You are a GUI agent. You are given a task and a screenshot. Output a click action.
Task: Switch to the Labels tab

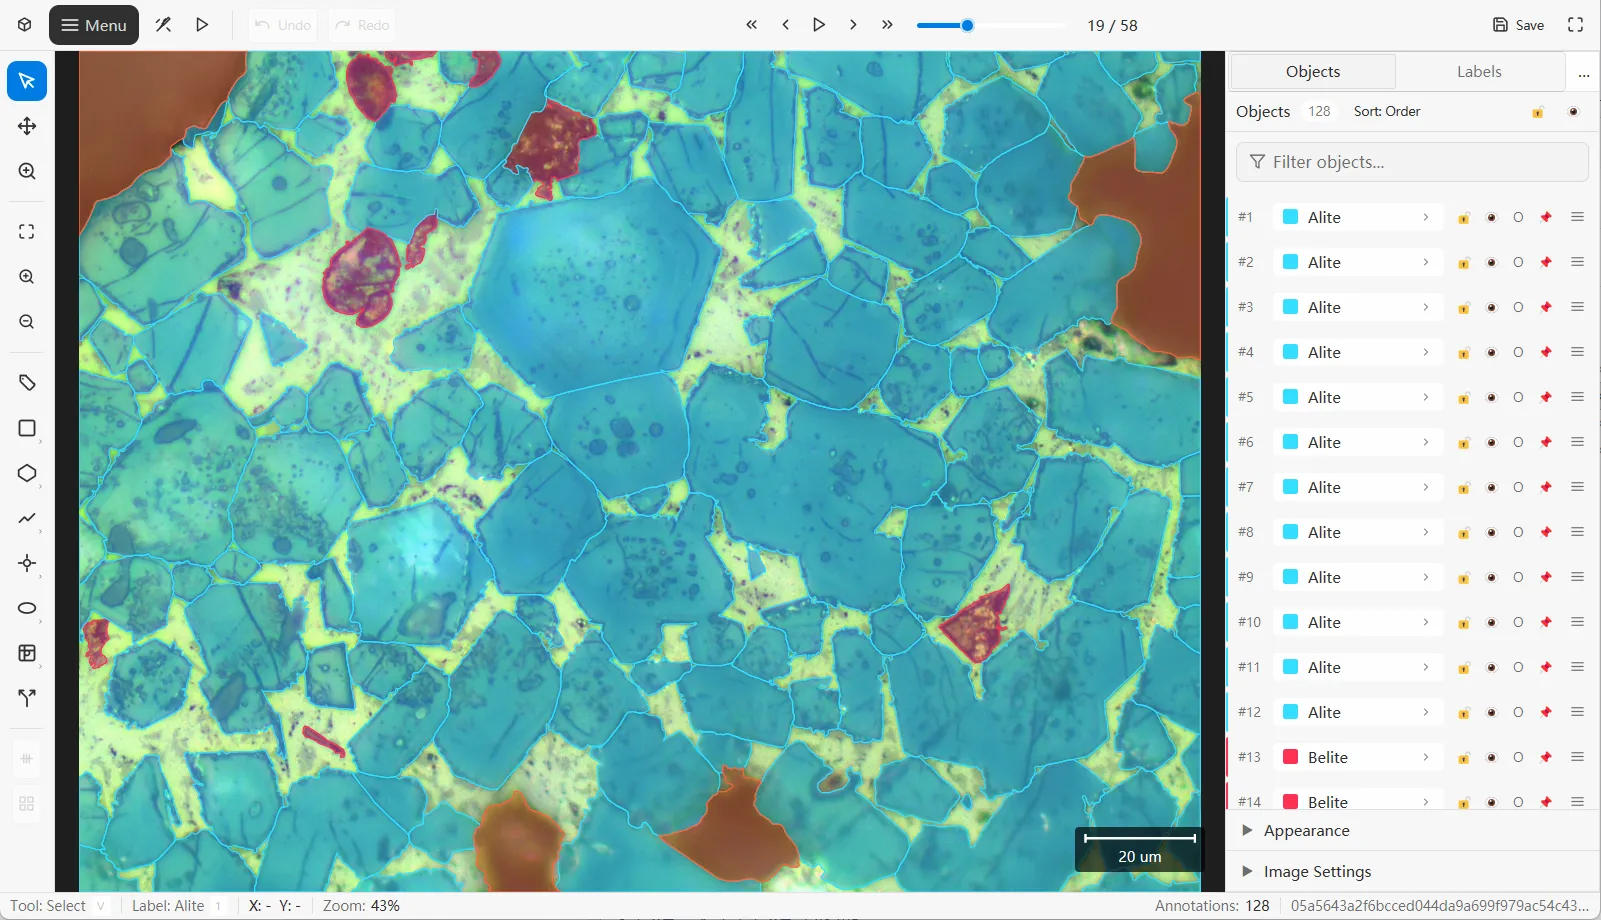tap(1479, 72)
